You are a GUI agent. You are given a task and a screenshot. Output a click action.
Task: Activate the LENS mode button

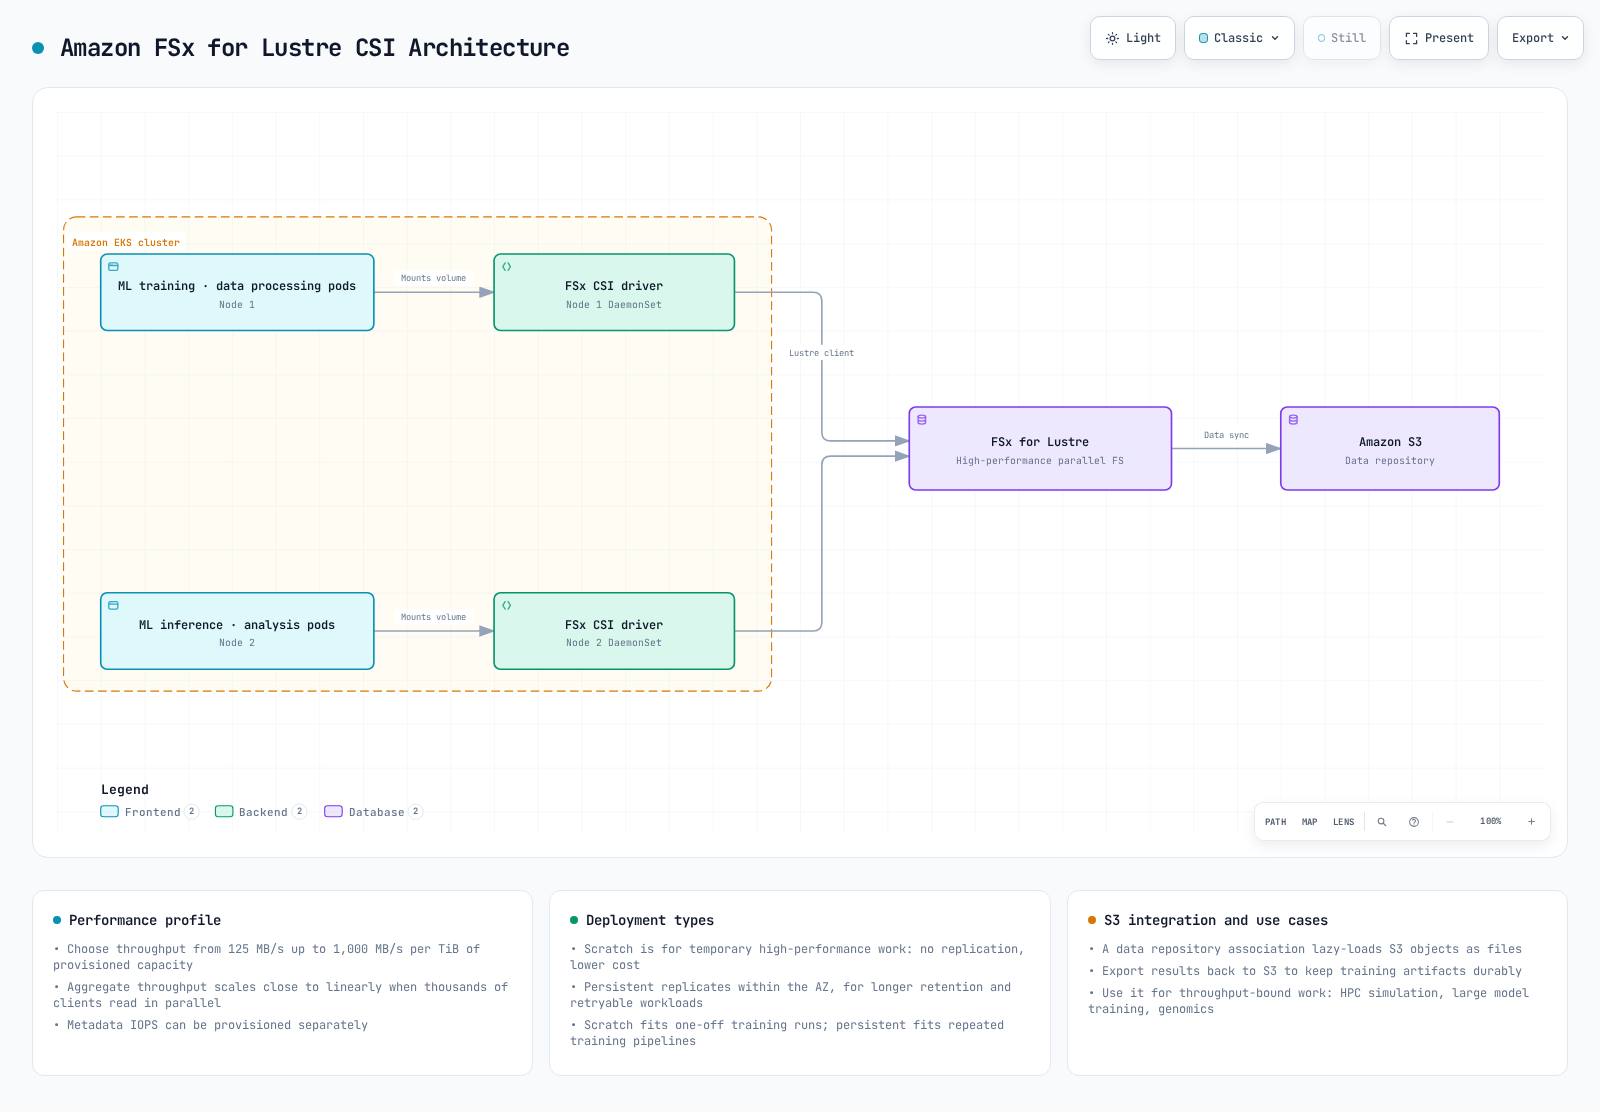pyautogui.click(x=1344, y=822)
